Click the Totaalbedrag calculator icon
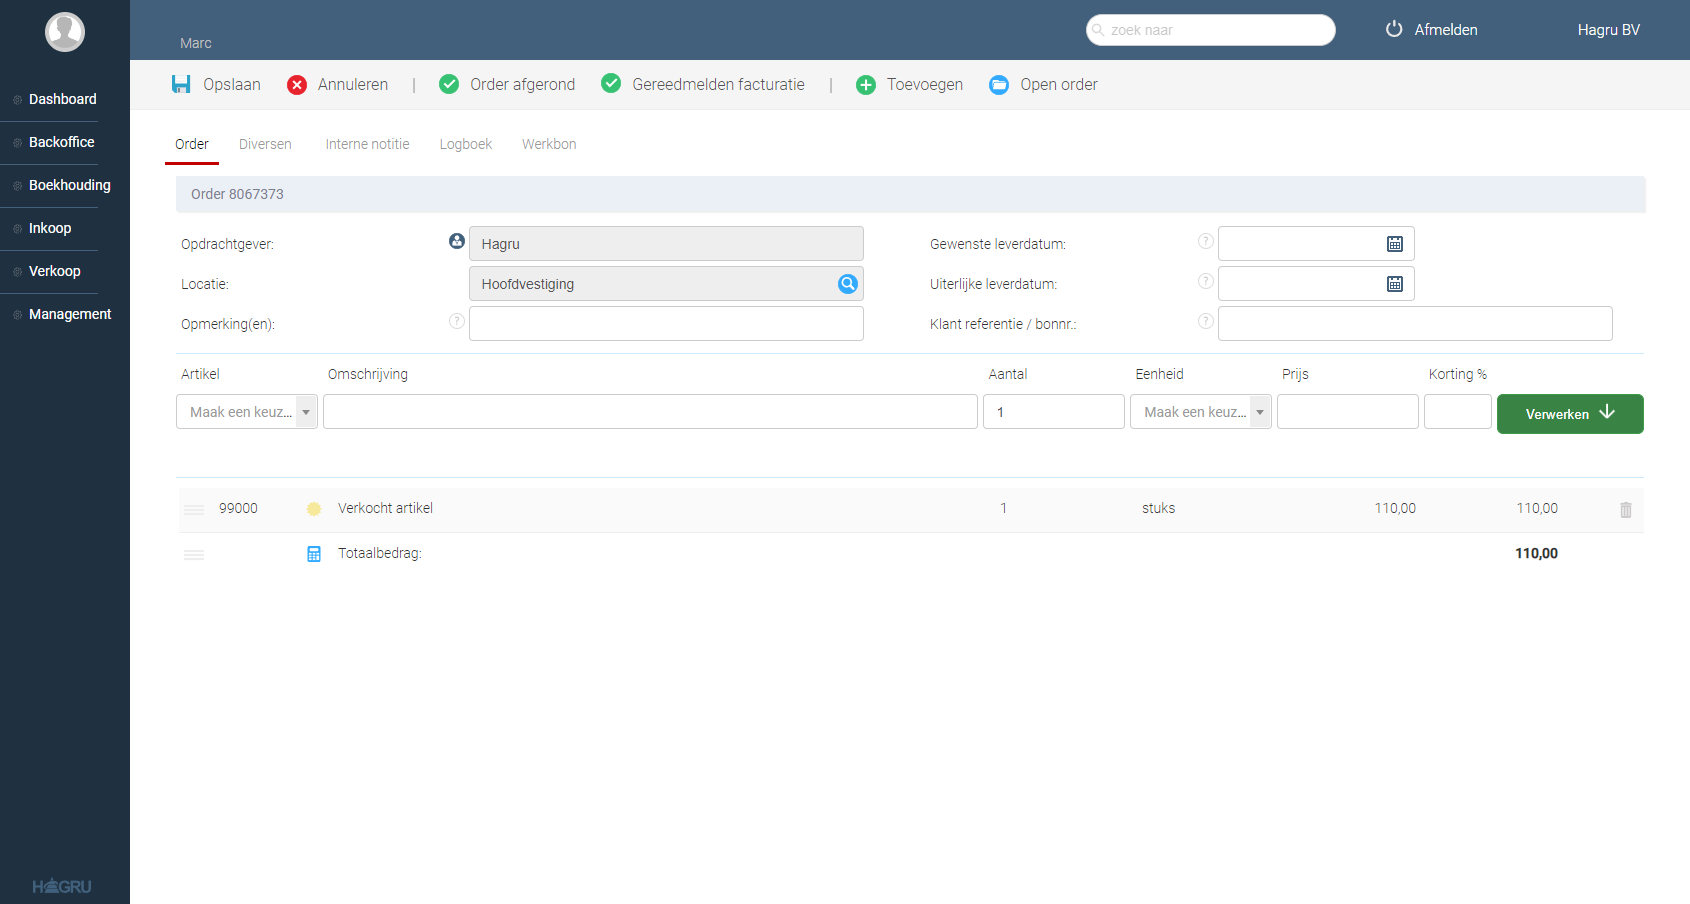This screenshot has width=1690, height=904. [314, 554]
